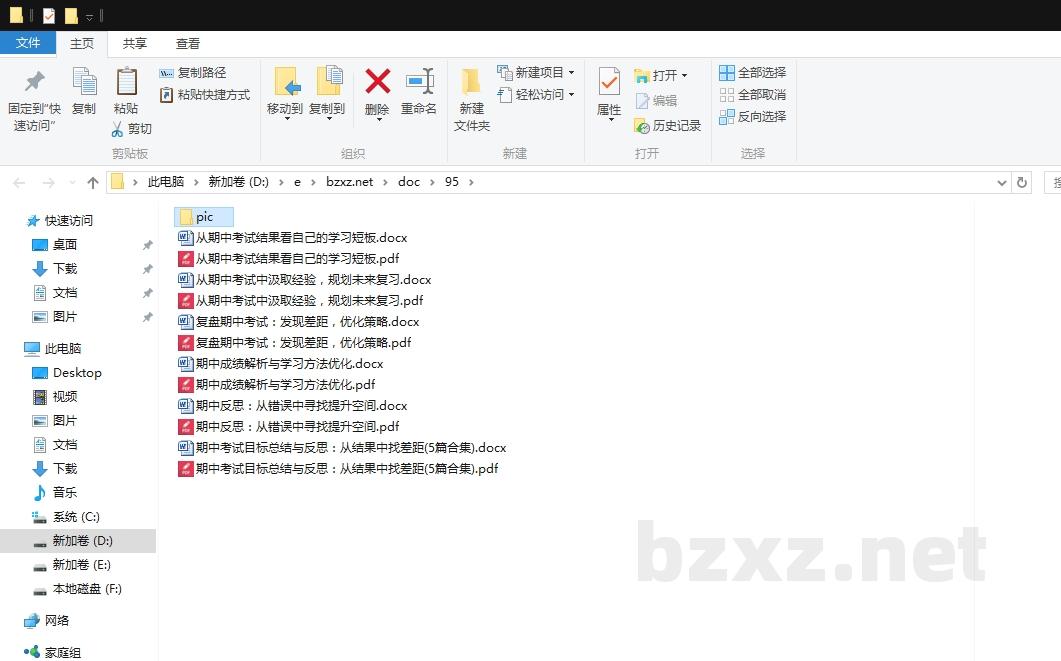Click Invert selection (反向选择)

point(752,117)
